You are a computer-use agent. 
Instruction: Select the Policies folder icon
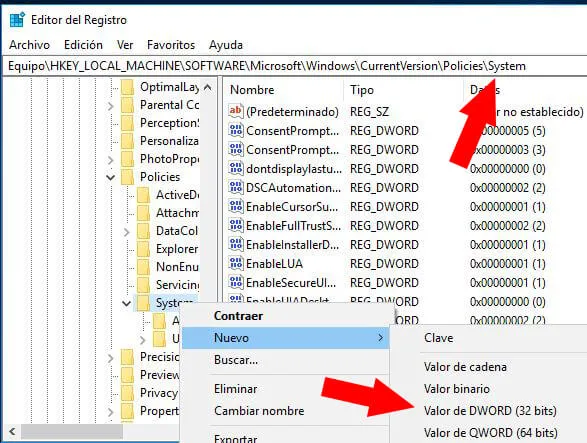click(128, 177)
